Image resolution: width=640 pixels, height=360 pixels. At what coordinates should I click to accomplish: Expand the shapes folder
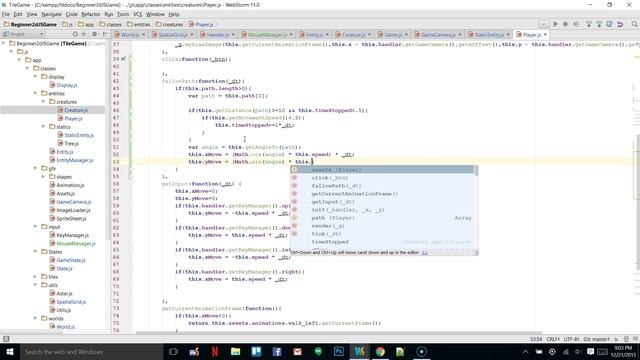43,177
